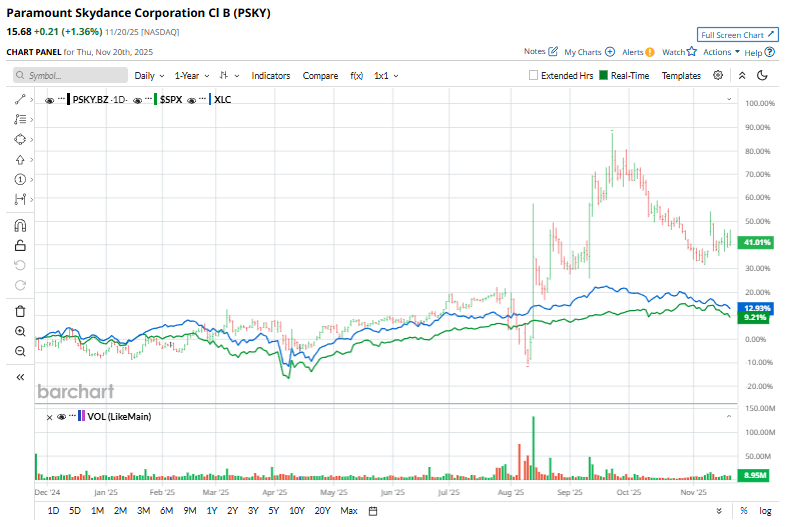
Task: Select the 1Y time range
Action: [212, 510]
